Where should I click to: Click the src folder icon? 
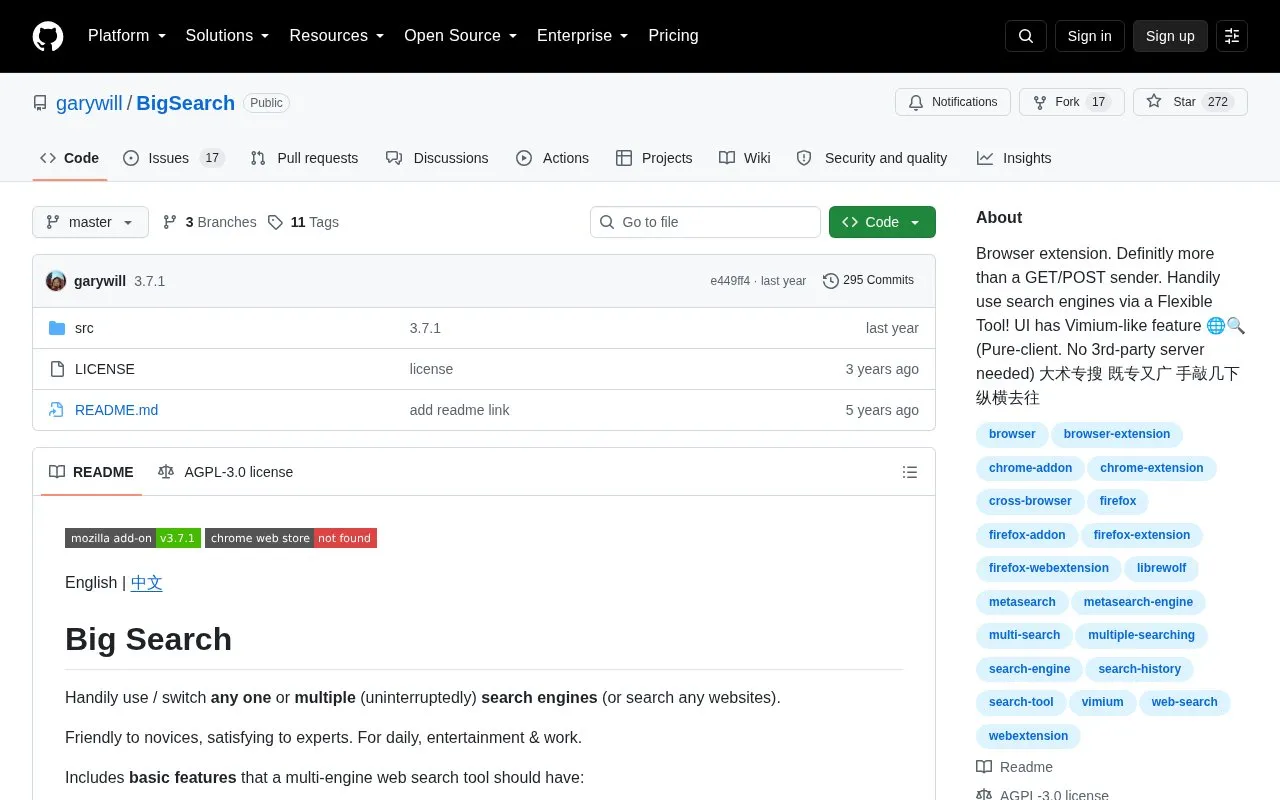point(57,328)
